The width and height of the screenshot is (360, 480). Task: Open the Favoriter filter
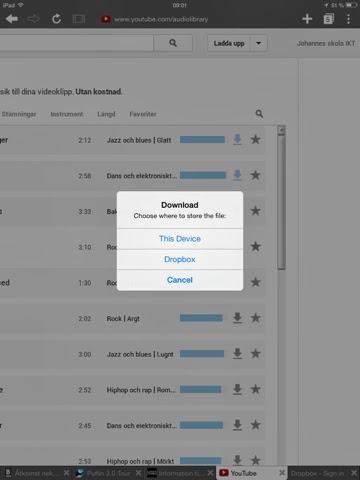[x=143, y=114]
